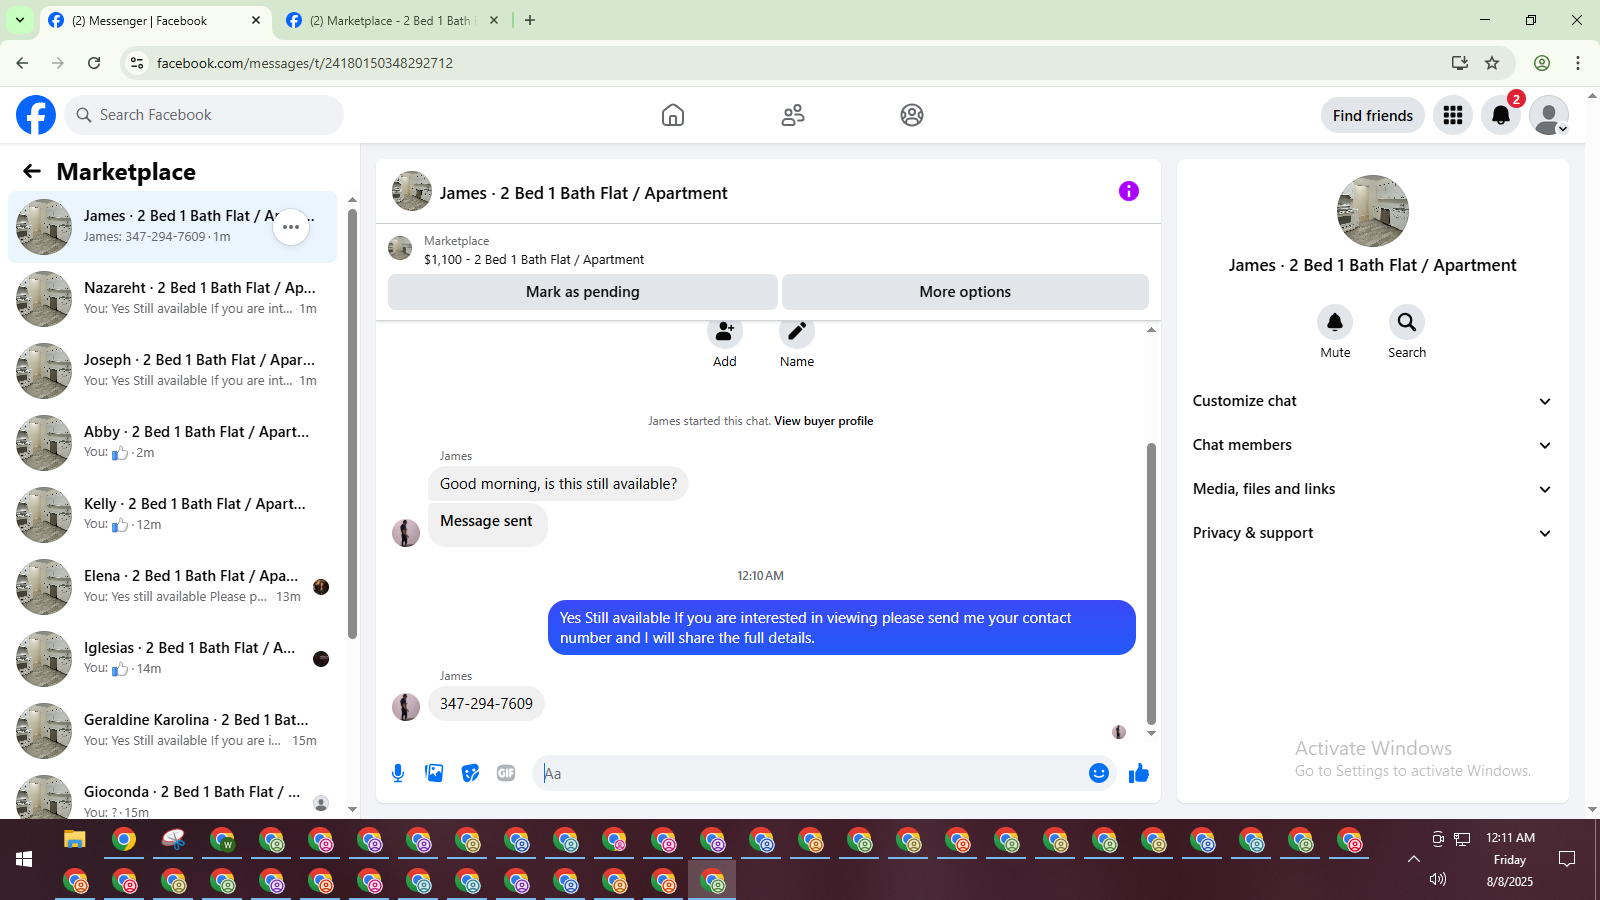Open options menu for James conversation

(291, 227)
